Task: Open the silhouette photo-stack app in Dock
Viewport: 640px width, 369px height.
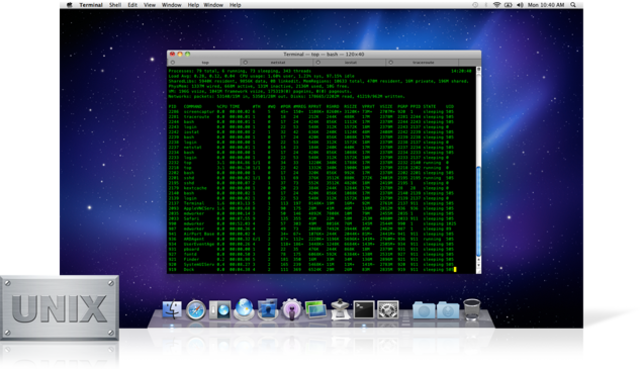Action: [267, 309]
